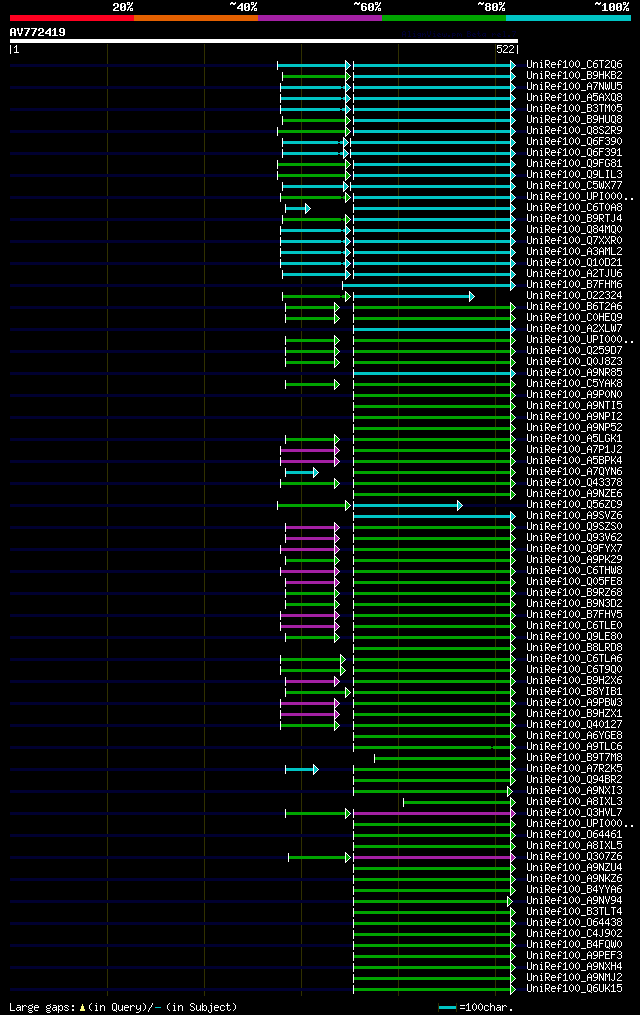Viewport: 640px width, 1015px height.
Task: Open hit UniRef100_A5AXQ8
Action: tap(574, 98)
